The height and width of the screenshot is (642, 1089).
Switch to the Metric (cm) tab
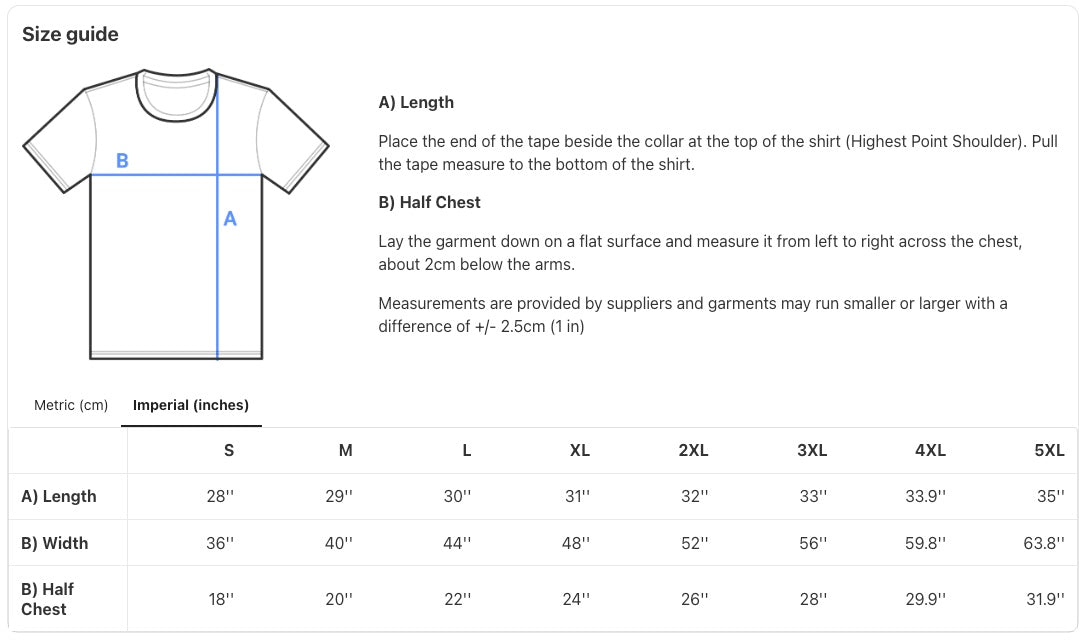pos(71,405)
